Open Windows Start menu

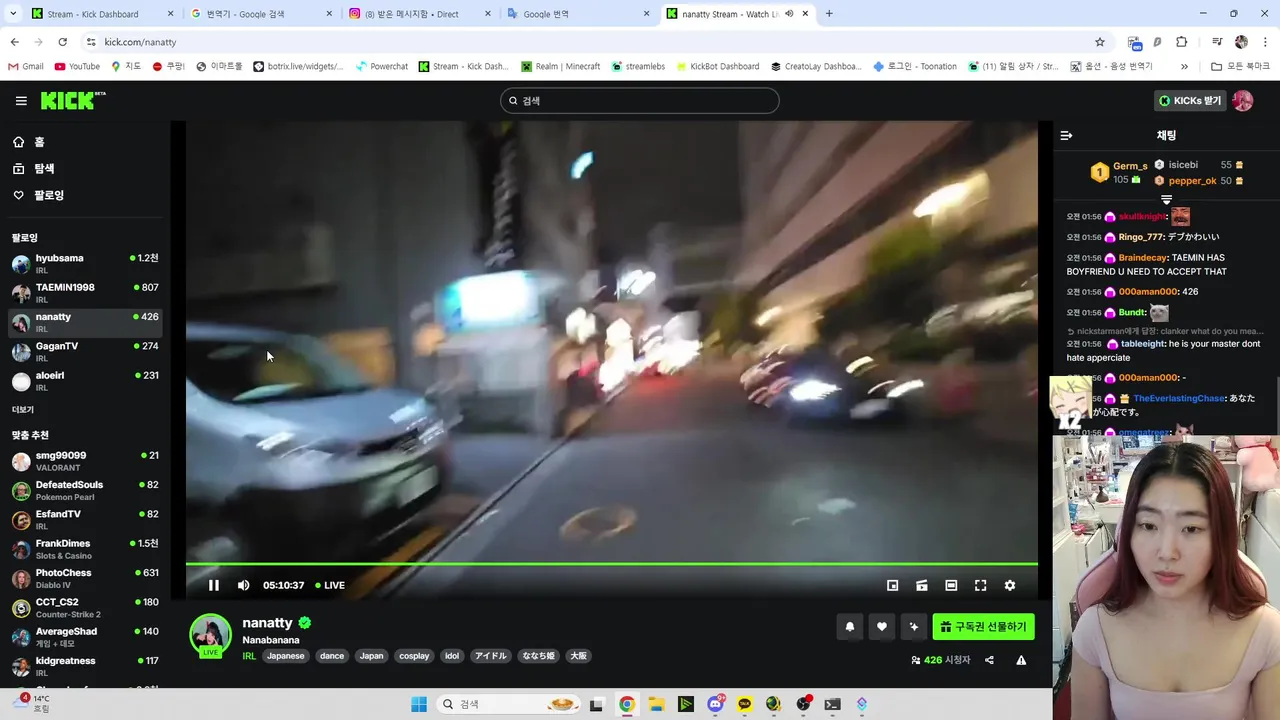[419, 704]
